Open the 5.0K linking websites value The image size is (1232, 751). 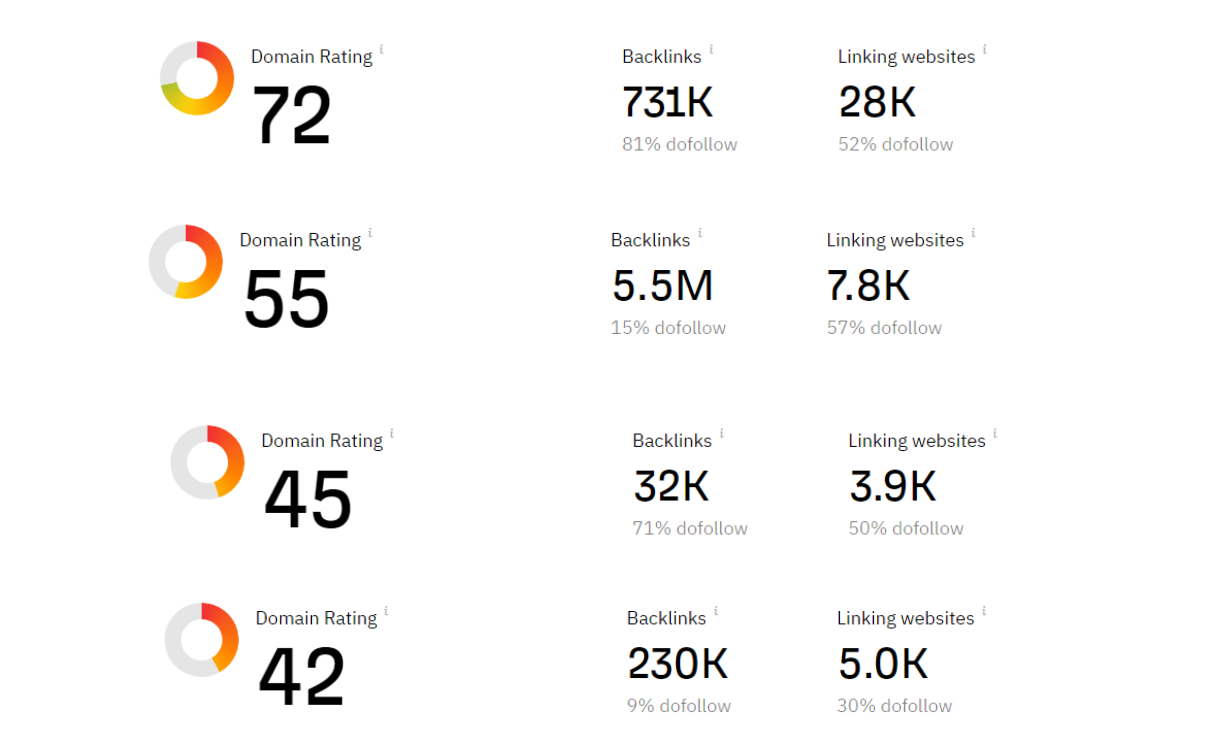tap(883, 664)
